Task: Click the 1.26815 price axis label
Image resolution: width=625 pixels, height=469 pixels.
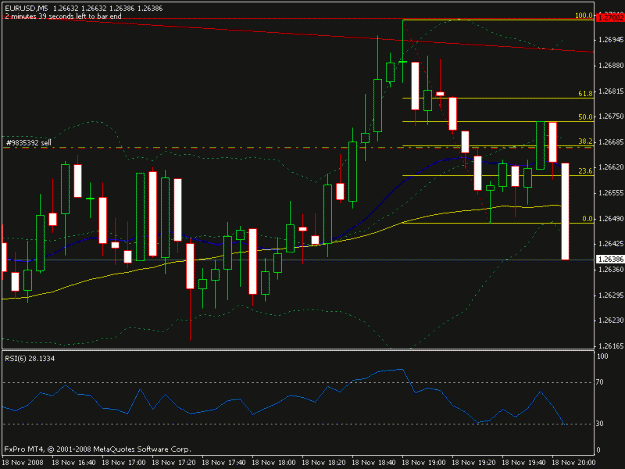Action: click(x=611, y=91)
